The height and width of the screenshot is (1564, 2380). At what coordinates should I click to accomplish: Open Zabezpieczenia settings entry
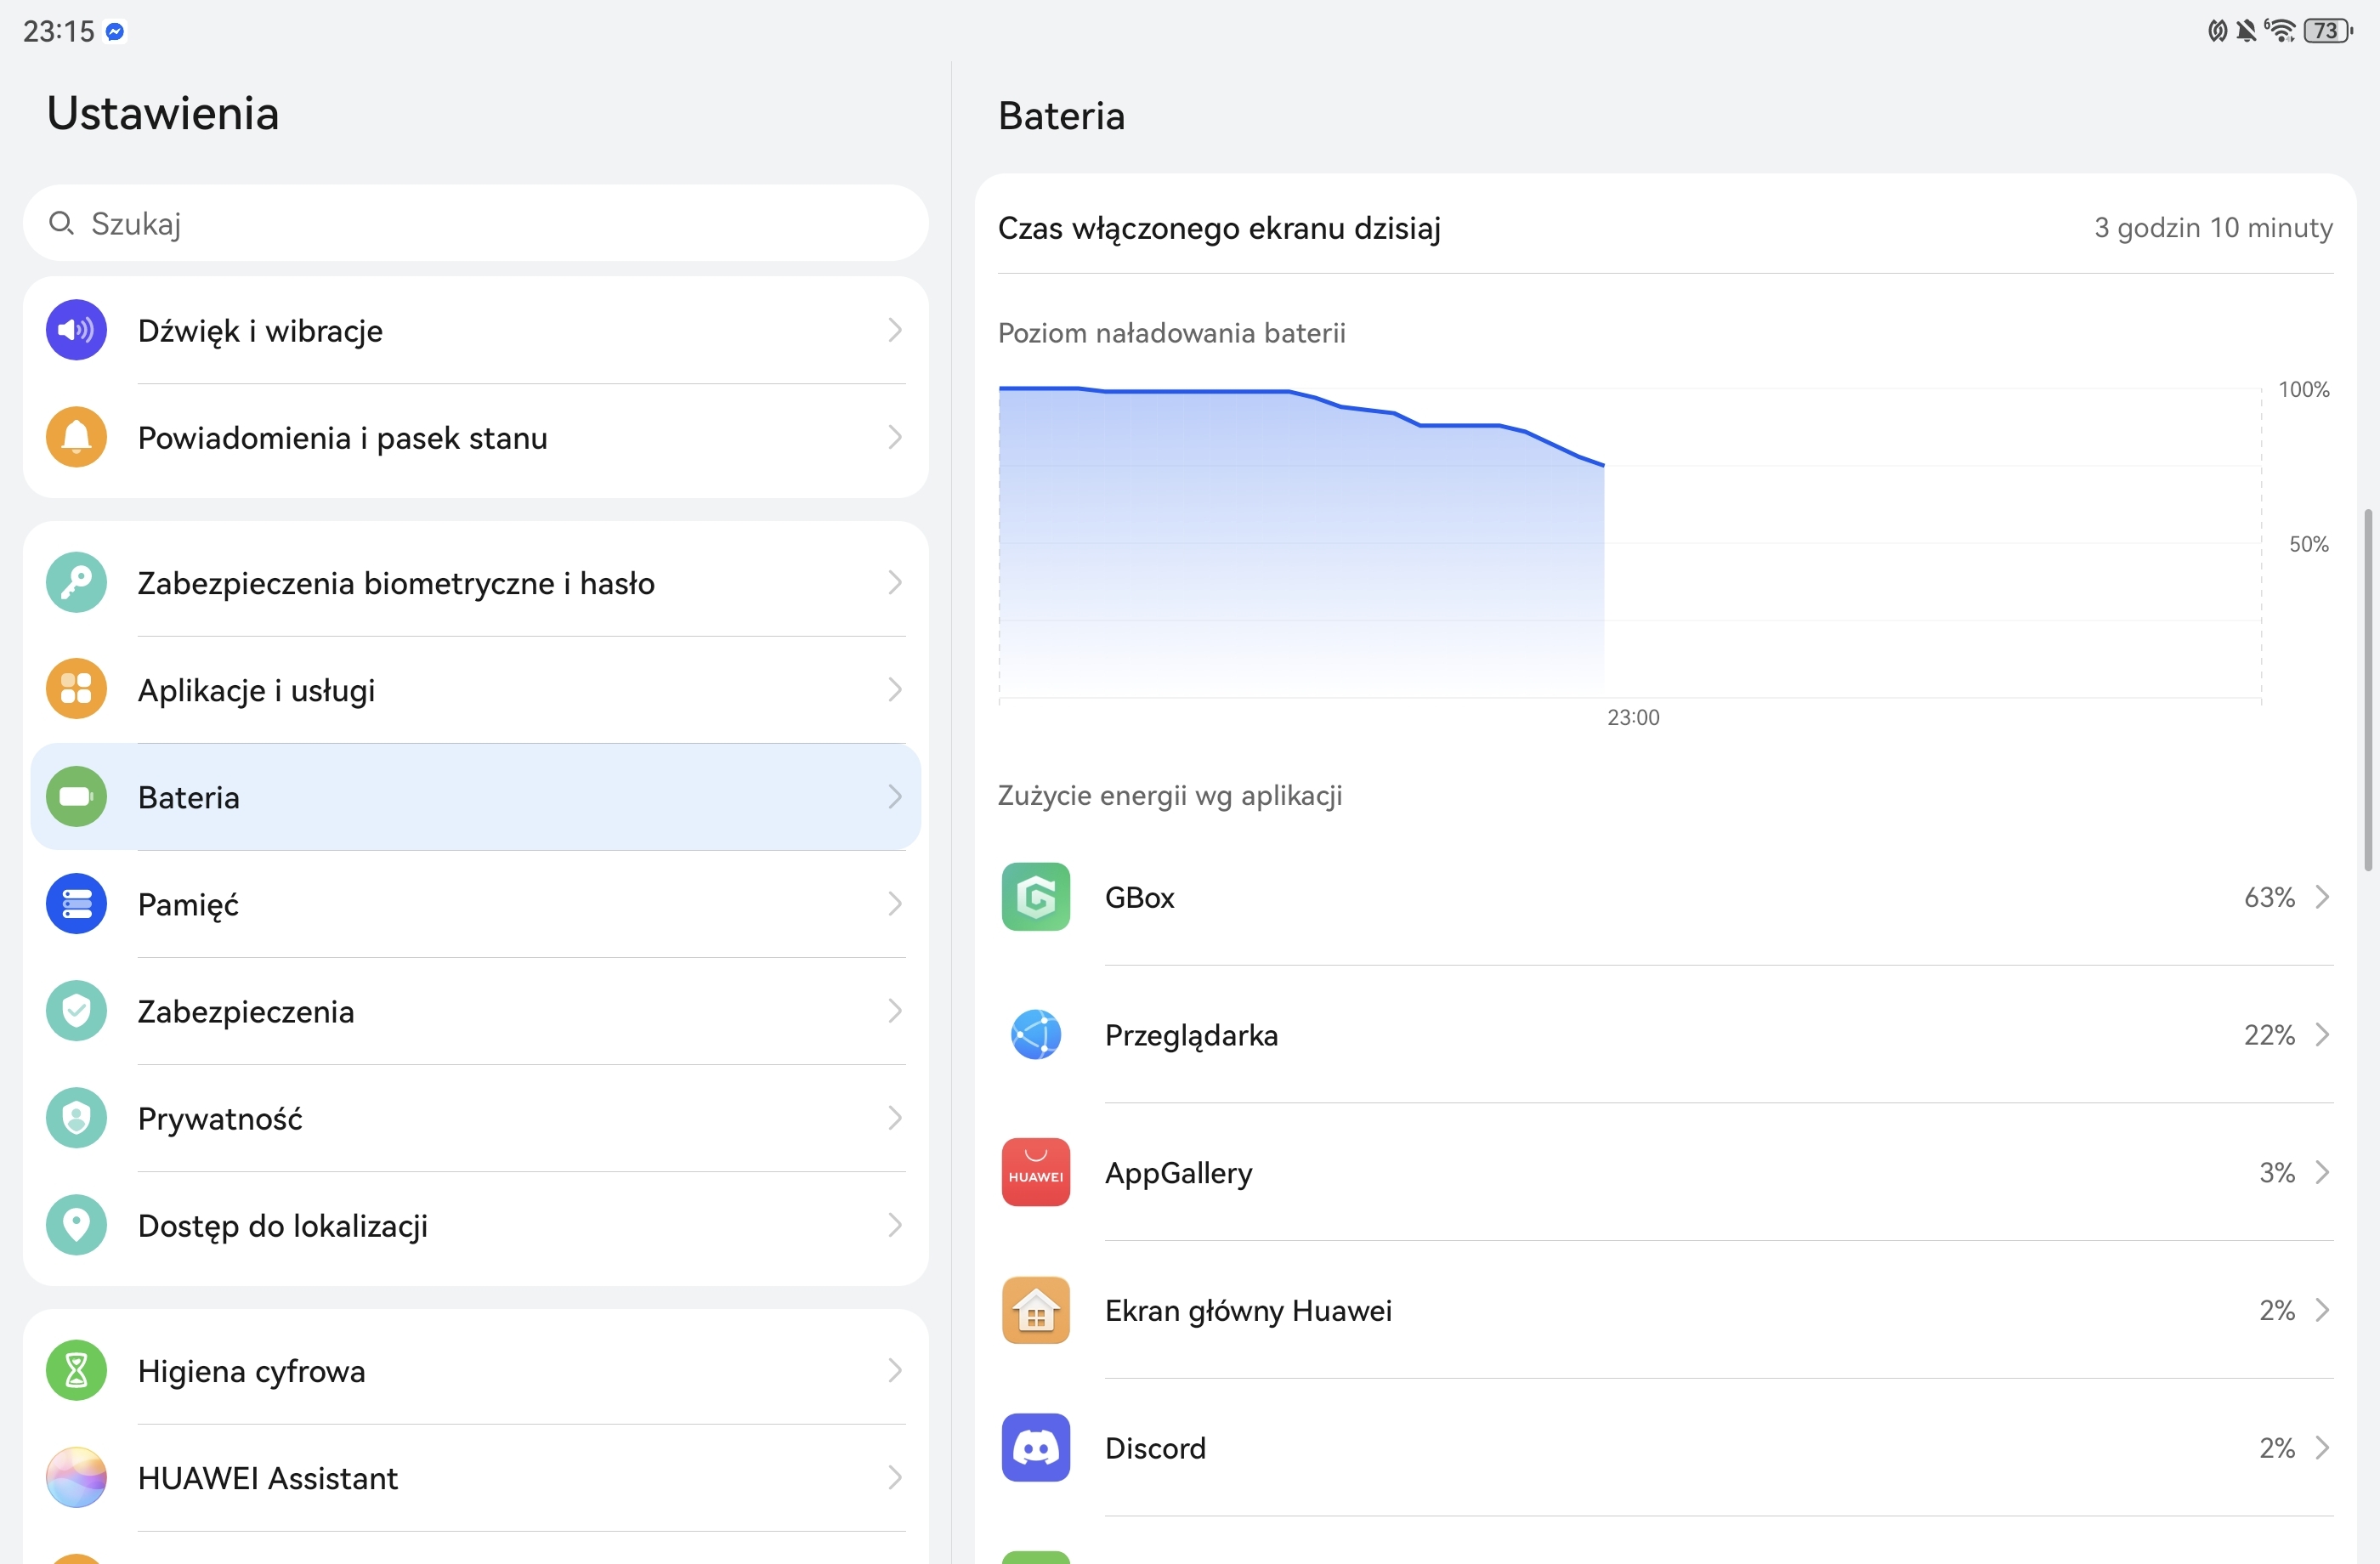point(476,1010)
